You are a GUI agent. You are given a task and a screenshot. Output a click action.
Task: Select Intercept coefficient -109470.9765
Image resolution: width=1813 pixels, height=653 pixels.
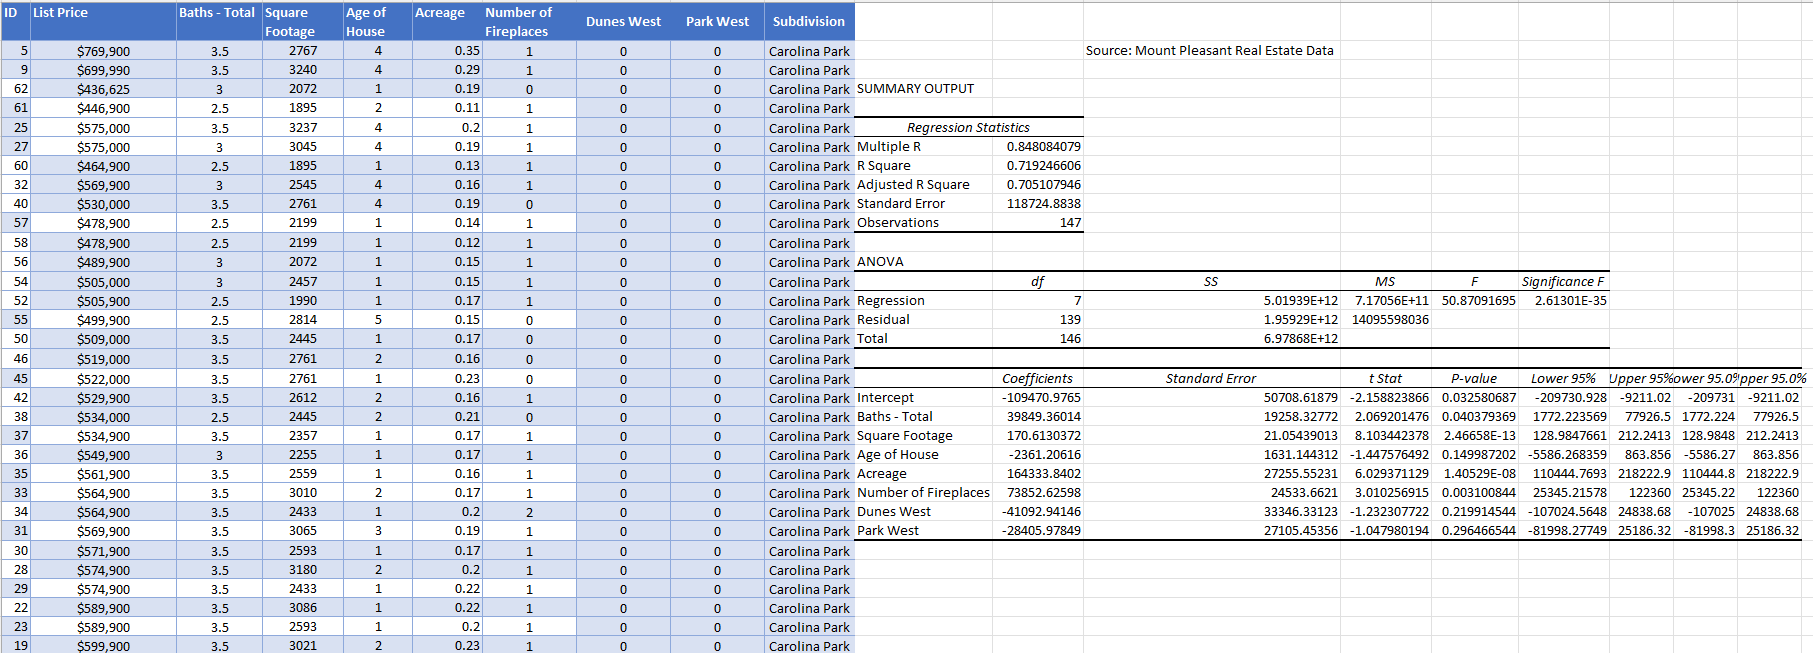(1042, 398)
